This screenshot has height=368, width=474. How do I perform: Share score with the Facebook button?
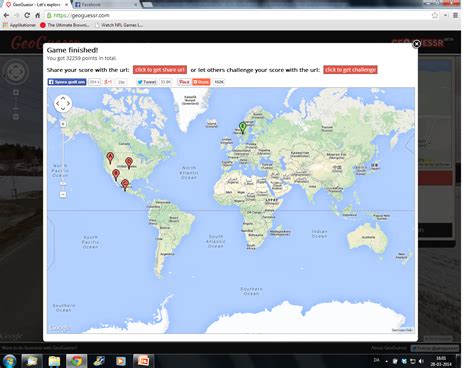click(x=67, y=82)
